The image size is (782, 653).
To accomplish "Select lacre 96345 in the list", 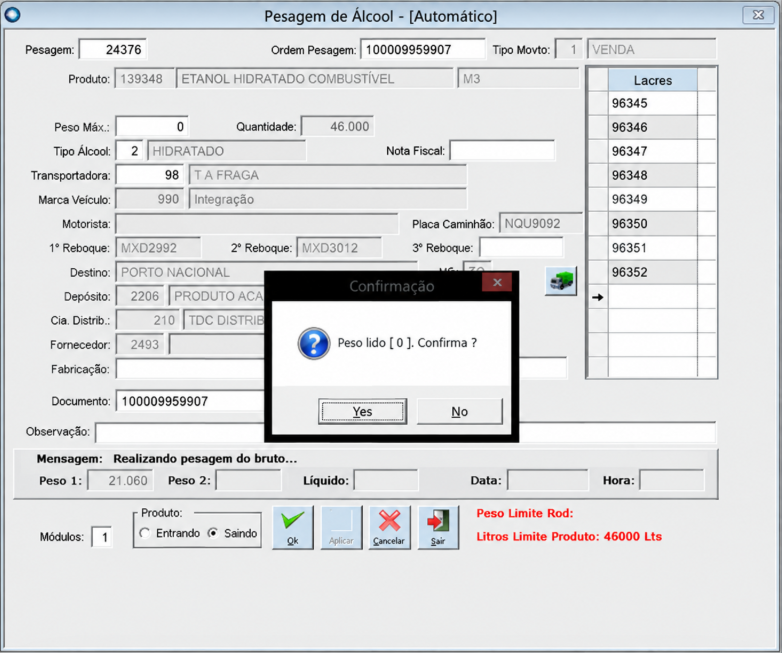I will (652, 103).
